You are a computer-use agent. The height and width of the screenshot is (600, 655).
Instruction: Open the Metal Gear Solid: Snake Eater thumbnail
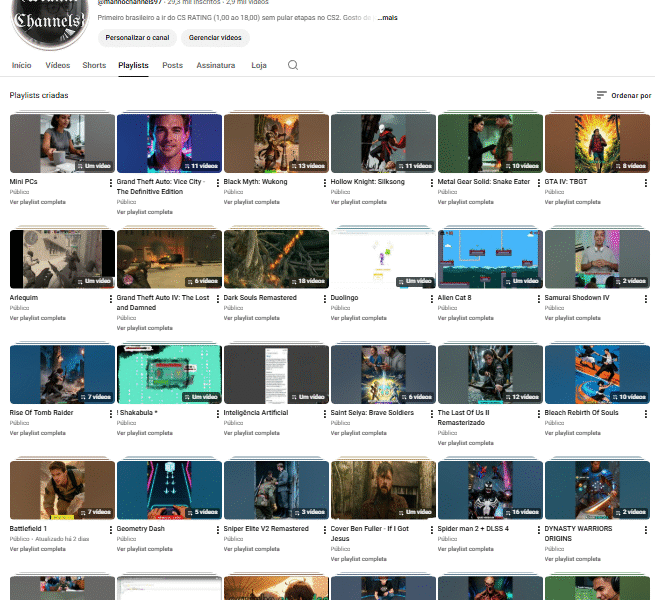(490, 143)
